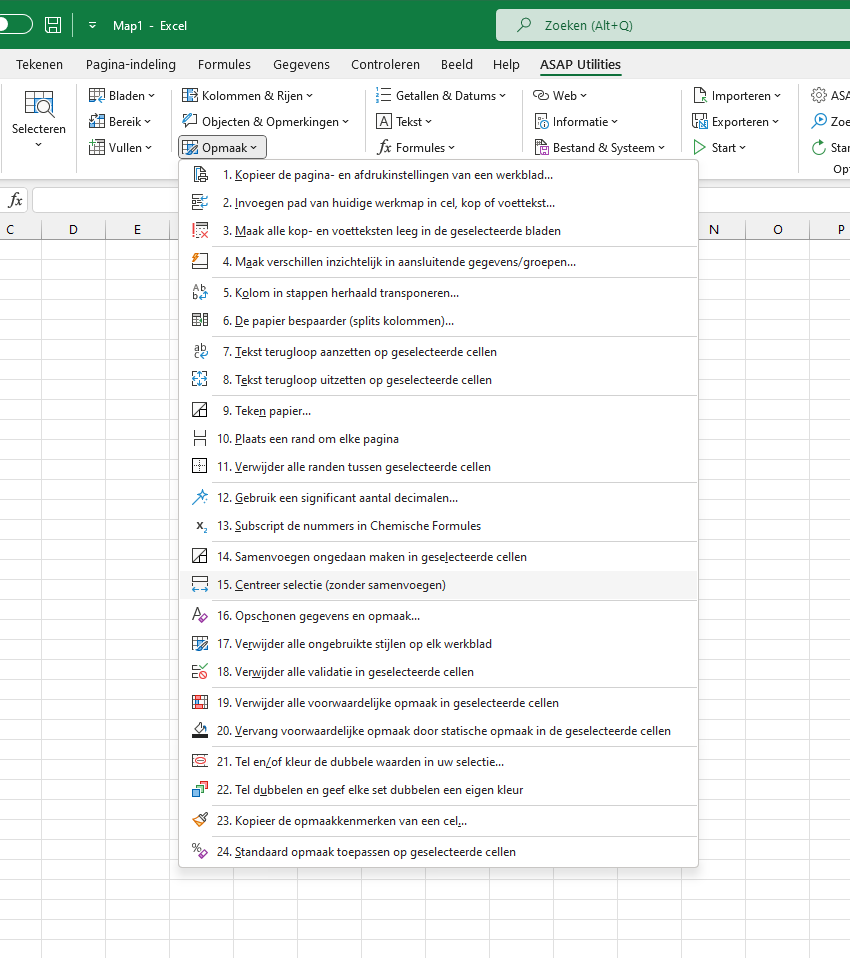This screenshot has height=958, width=850.
Task: Click the Kopieer opmaakkenmerken paintbrush icon
Action: (x=200, y=821)
